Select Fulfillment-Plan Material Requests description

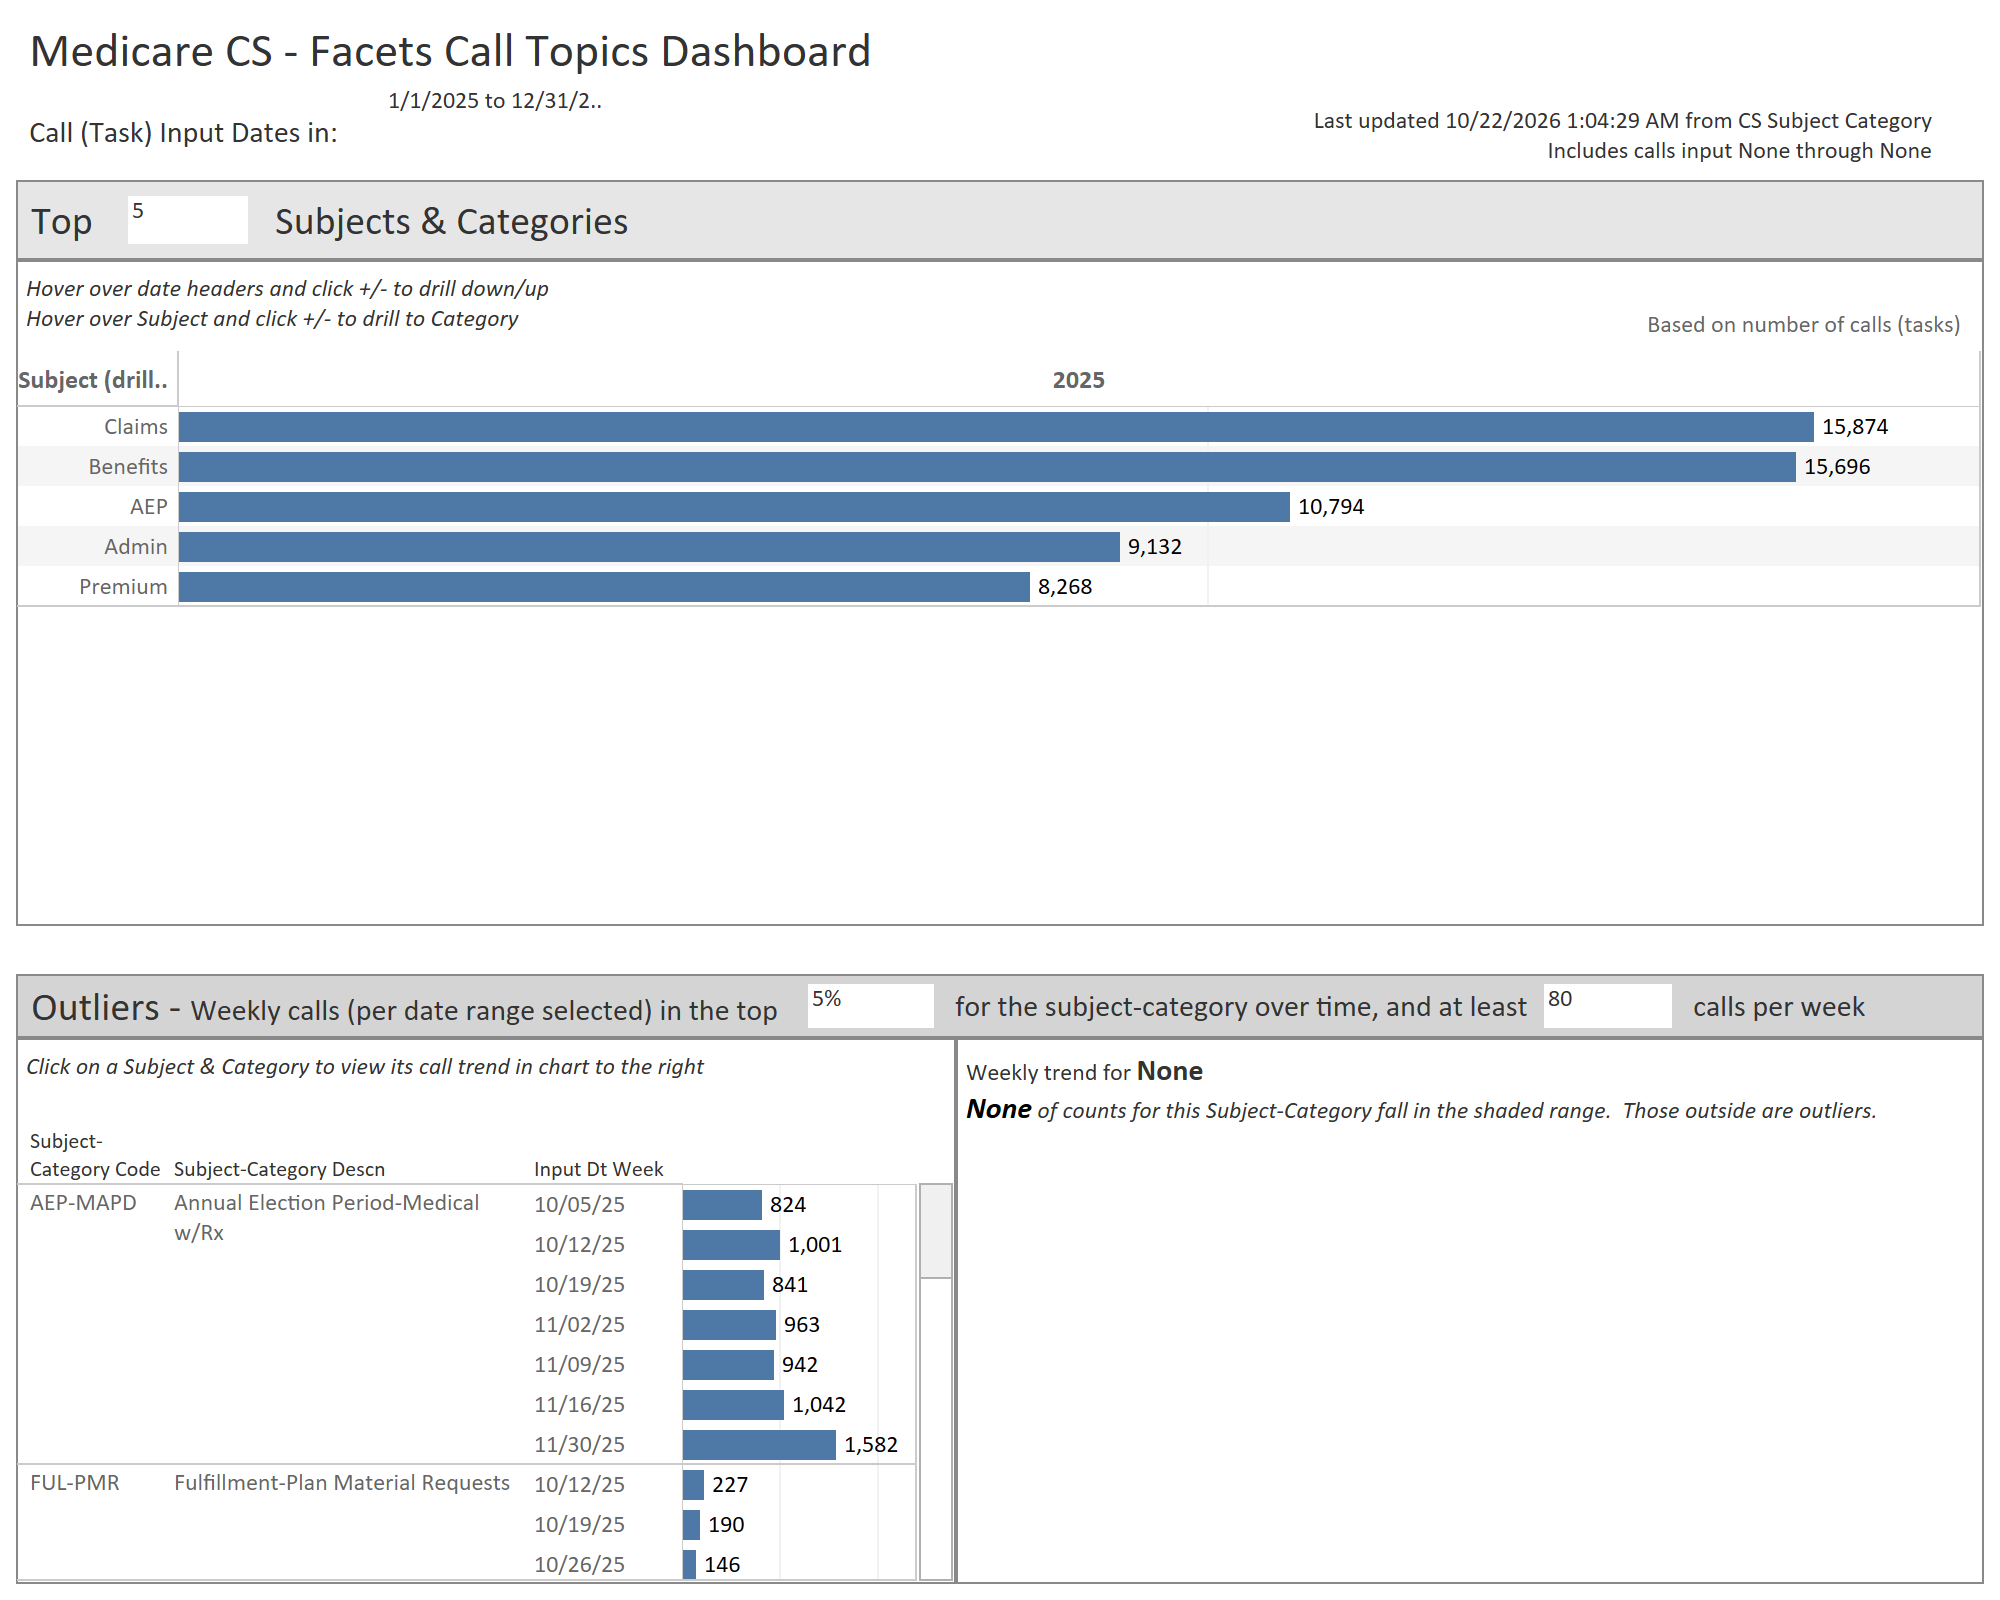(x=342, y=1483)
